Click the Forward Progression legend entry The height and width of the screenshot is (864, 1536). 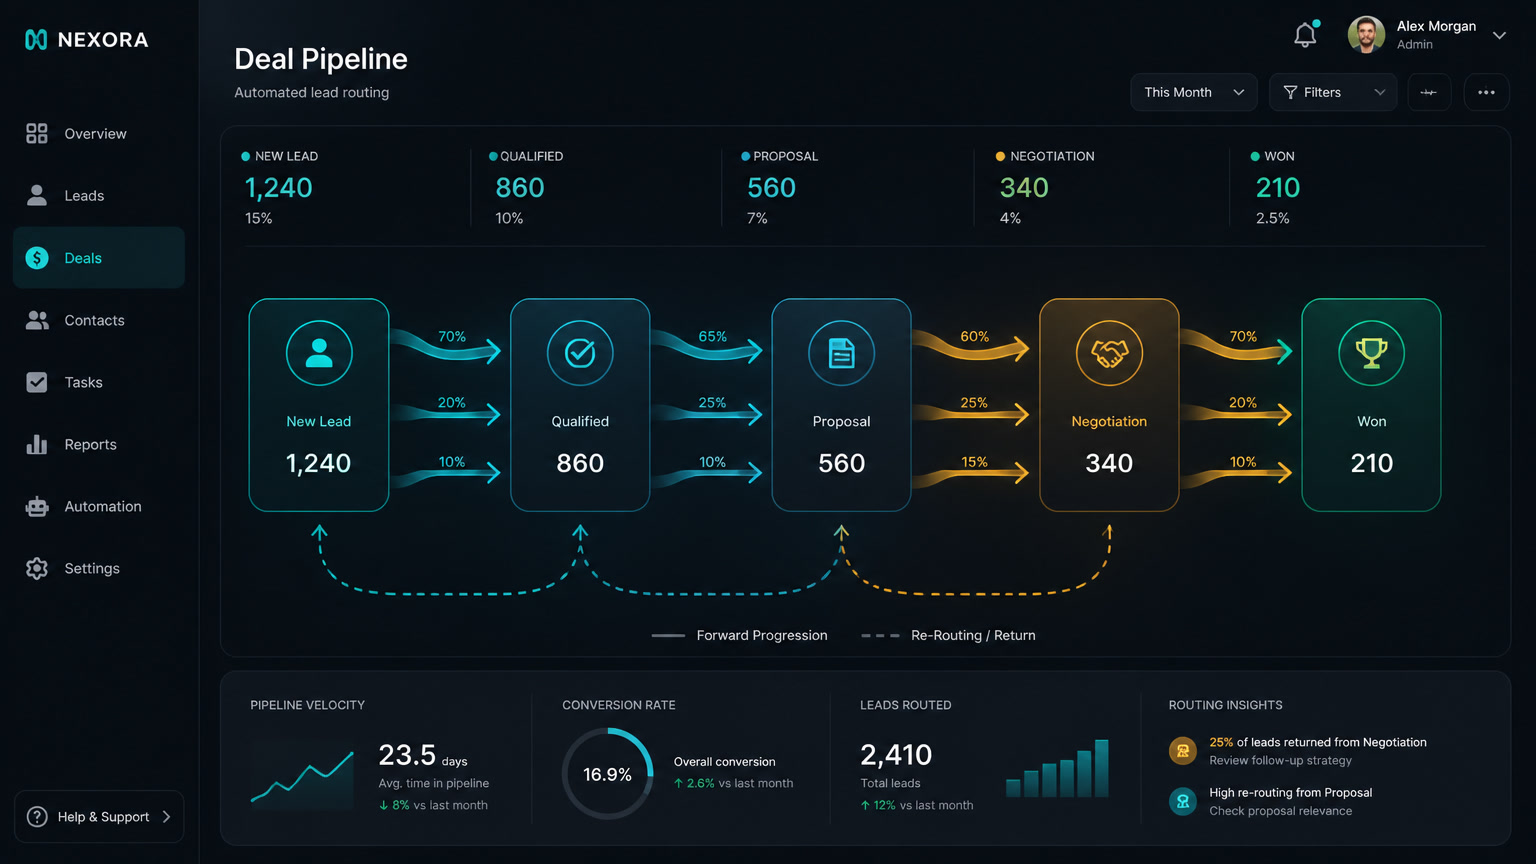(x=739, y=635)
